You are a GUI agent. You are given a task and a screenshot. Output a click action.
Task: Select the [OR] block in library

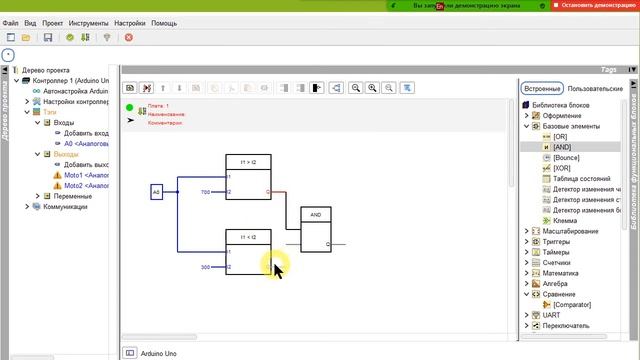coord(560,137)
